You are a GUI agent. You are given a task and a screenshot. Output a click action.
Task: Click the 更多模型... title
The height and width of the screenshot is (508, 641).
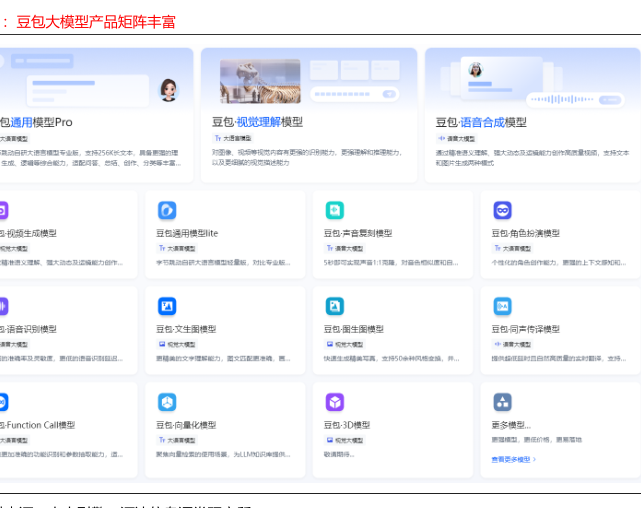point(511,425)
